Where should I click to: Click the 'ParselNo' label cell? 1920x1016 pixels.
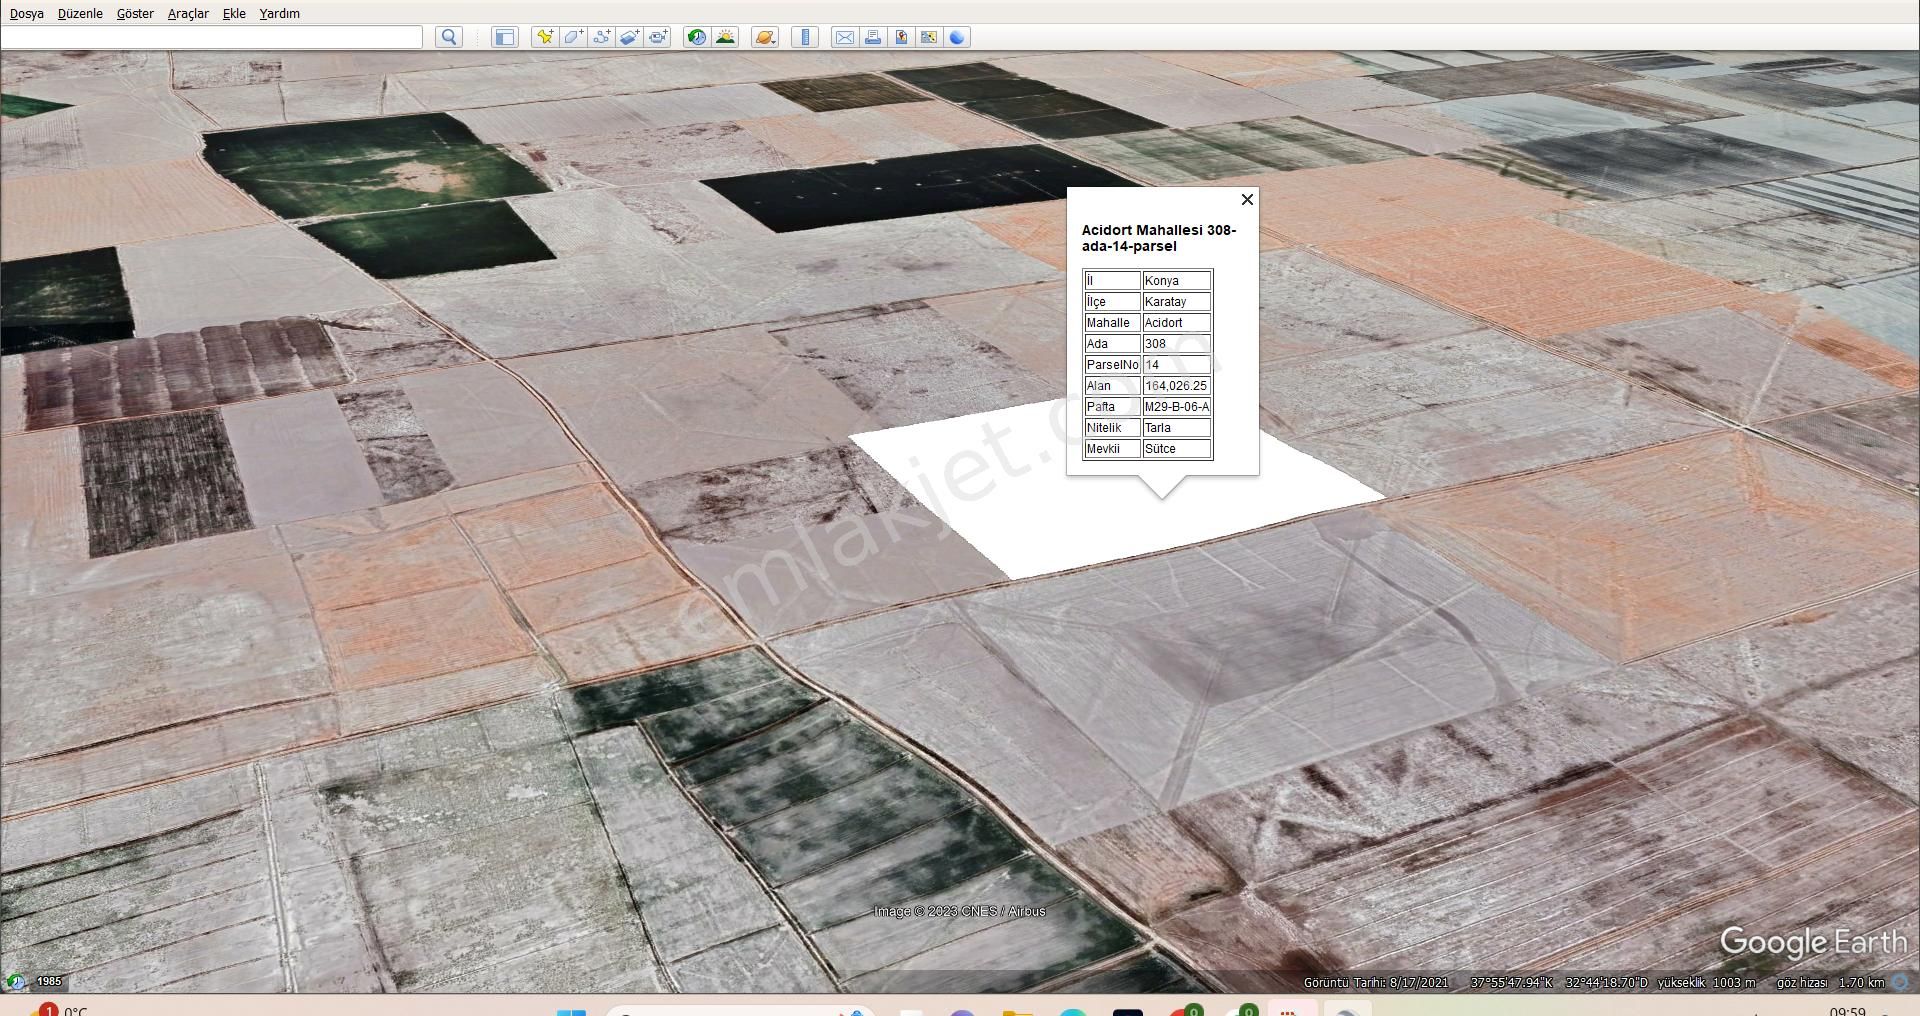click(x=1112, y=365)
